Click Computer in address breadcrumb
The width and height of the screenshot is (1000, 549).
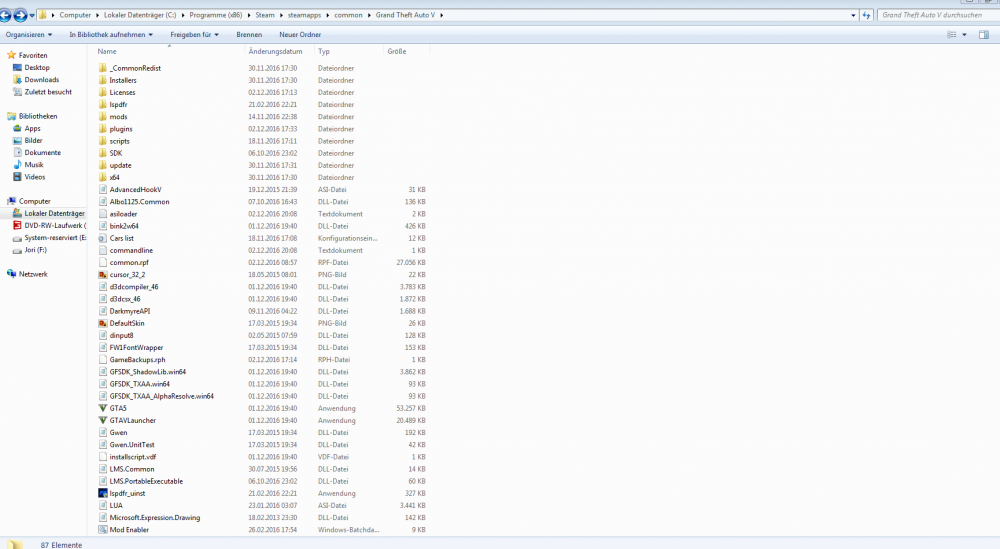[75, 15]
